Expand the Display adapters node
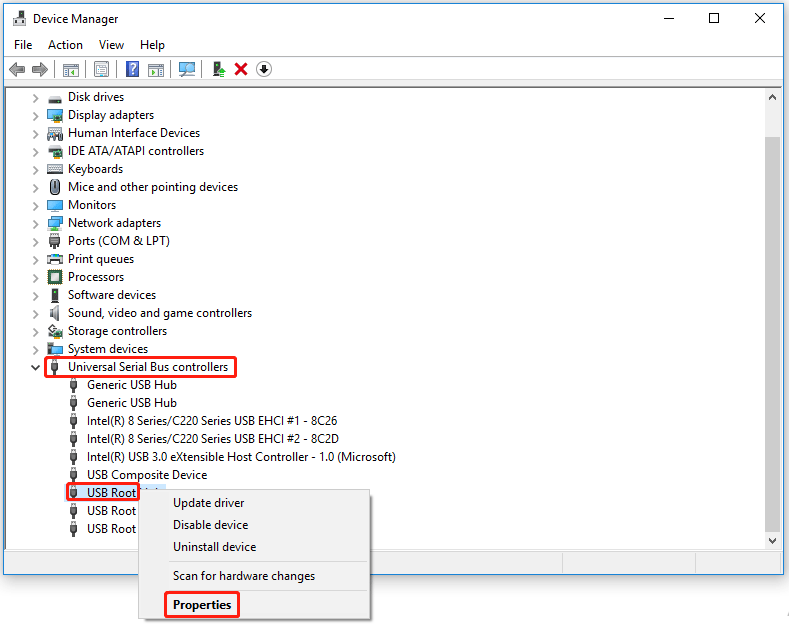 pos(35,116)
